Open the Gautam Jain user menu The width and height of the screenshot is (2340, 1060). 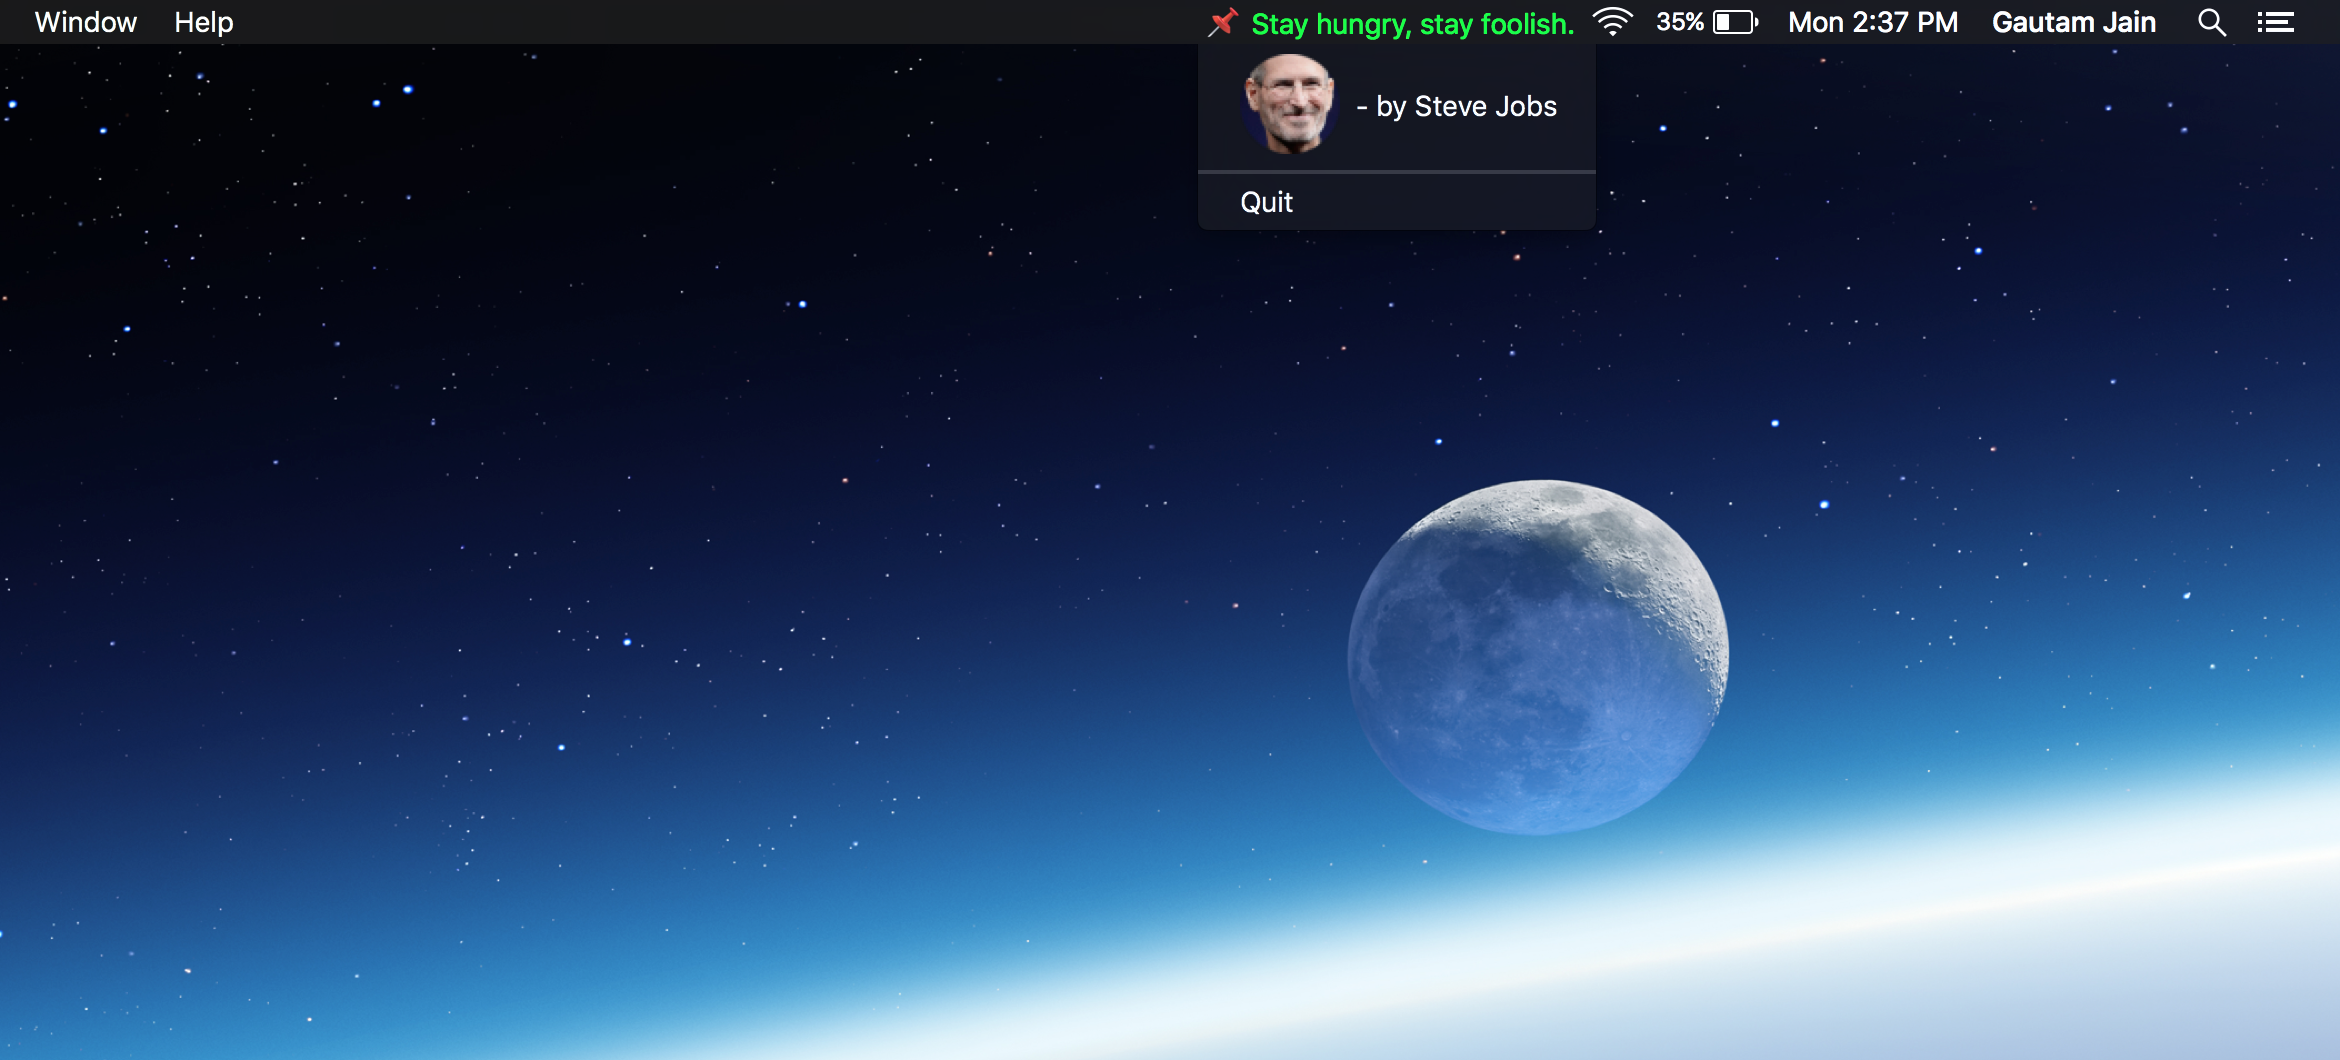pyautogui.click(x=2074, y=22)
